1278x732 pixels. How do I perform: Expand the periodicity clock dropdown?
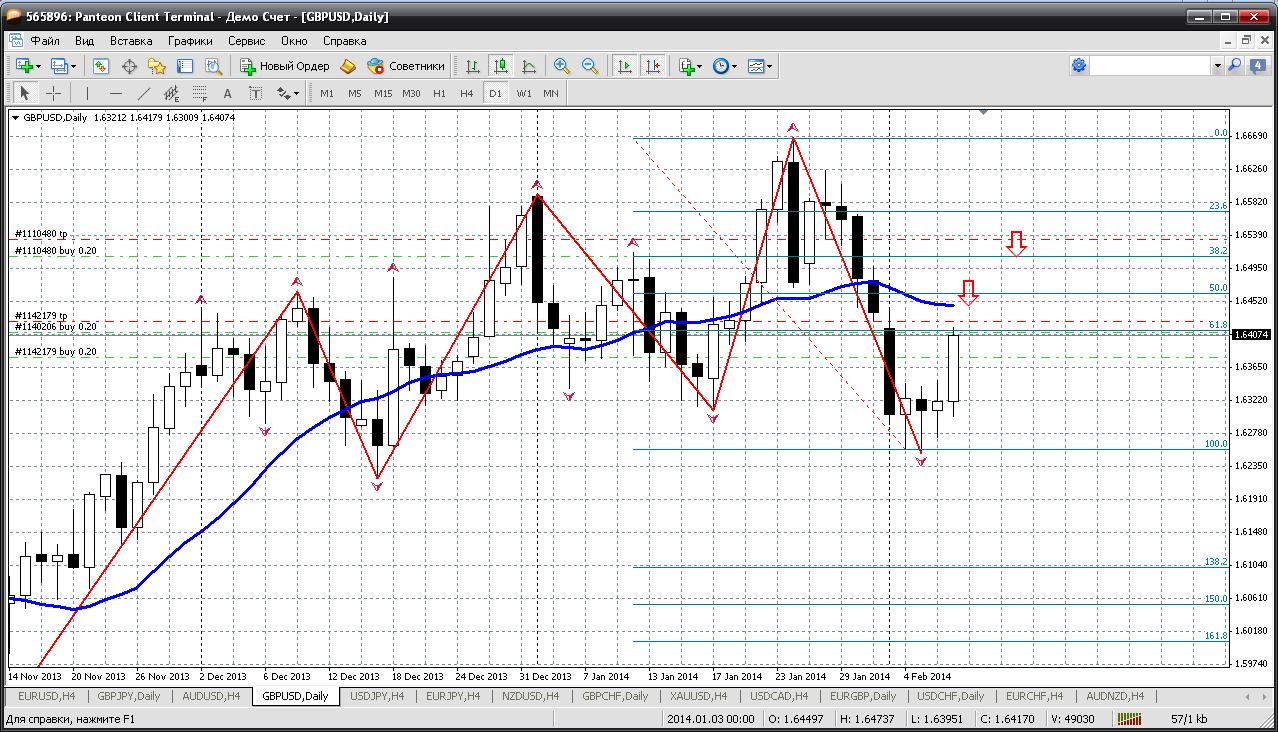click(x=725, y=66)
